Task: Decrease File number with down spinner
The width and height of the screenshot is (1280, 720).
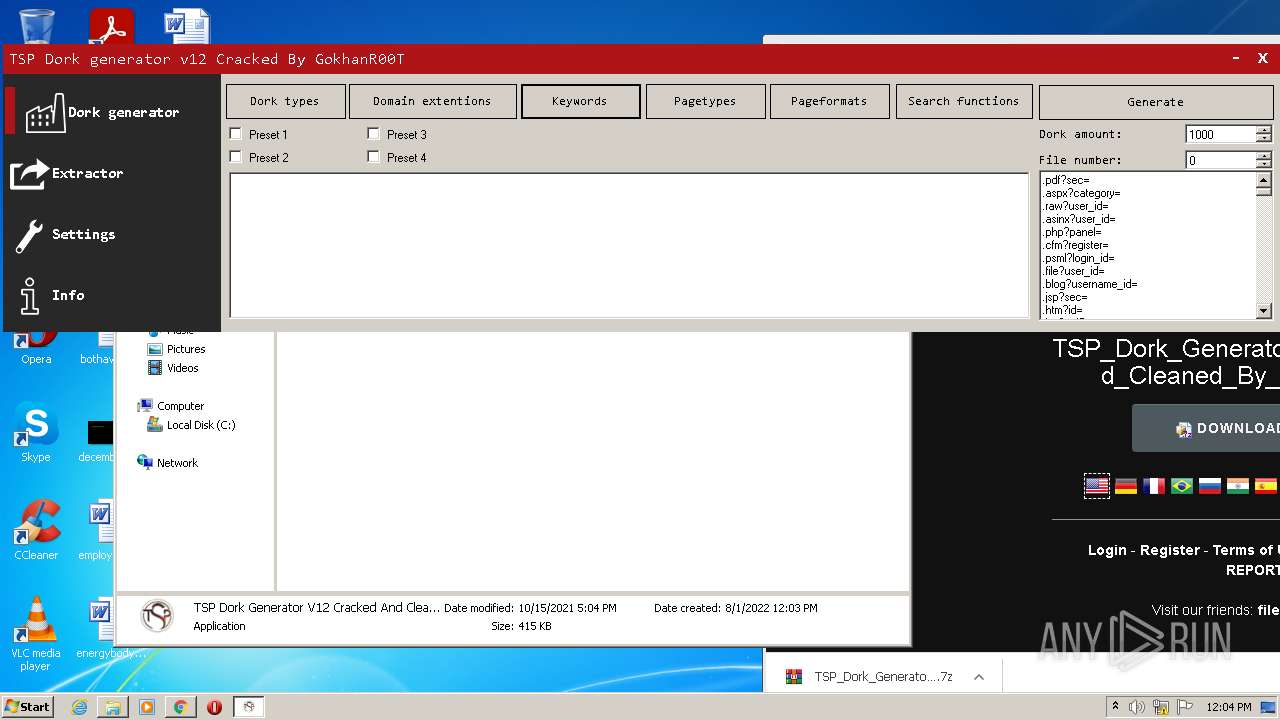Action: pos(1264,165)
